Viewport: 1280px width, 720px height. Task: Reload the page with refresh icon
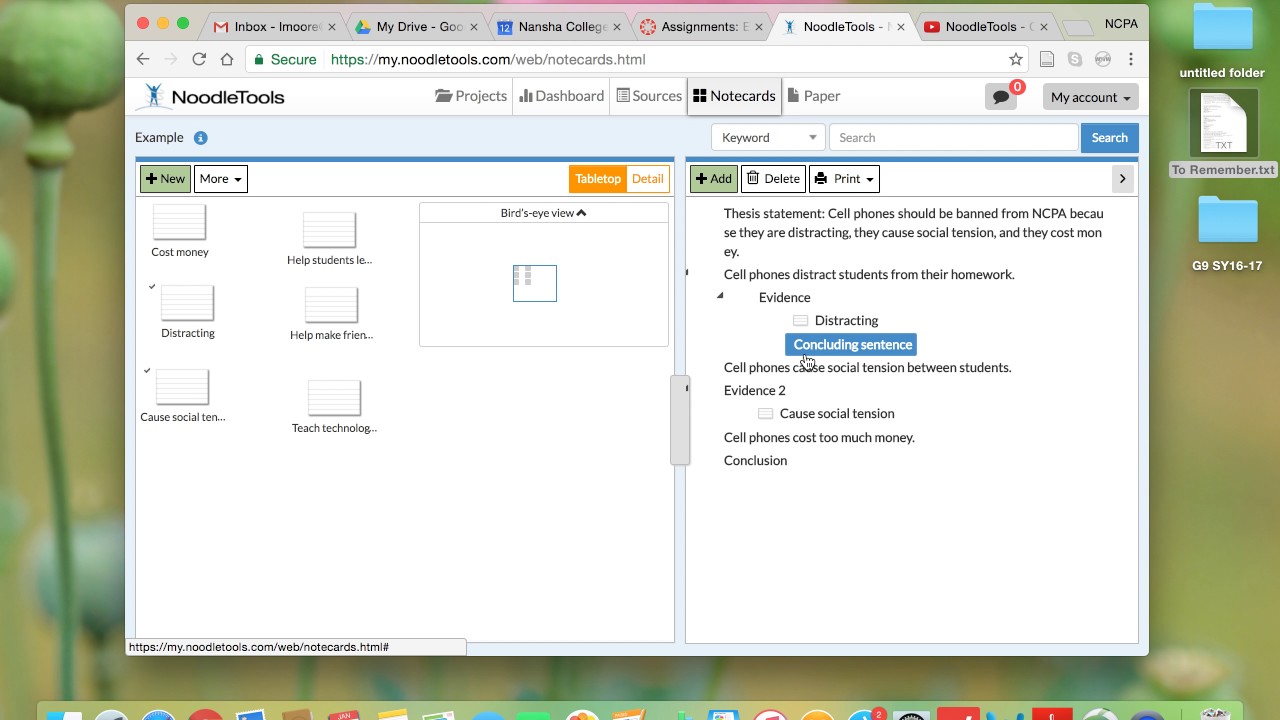(x=199, y=59)
